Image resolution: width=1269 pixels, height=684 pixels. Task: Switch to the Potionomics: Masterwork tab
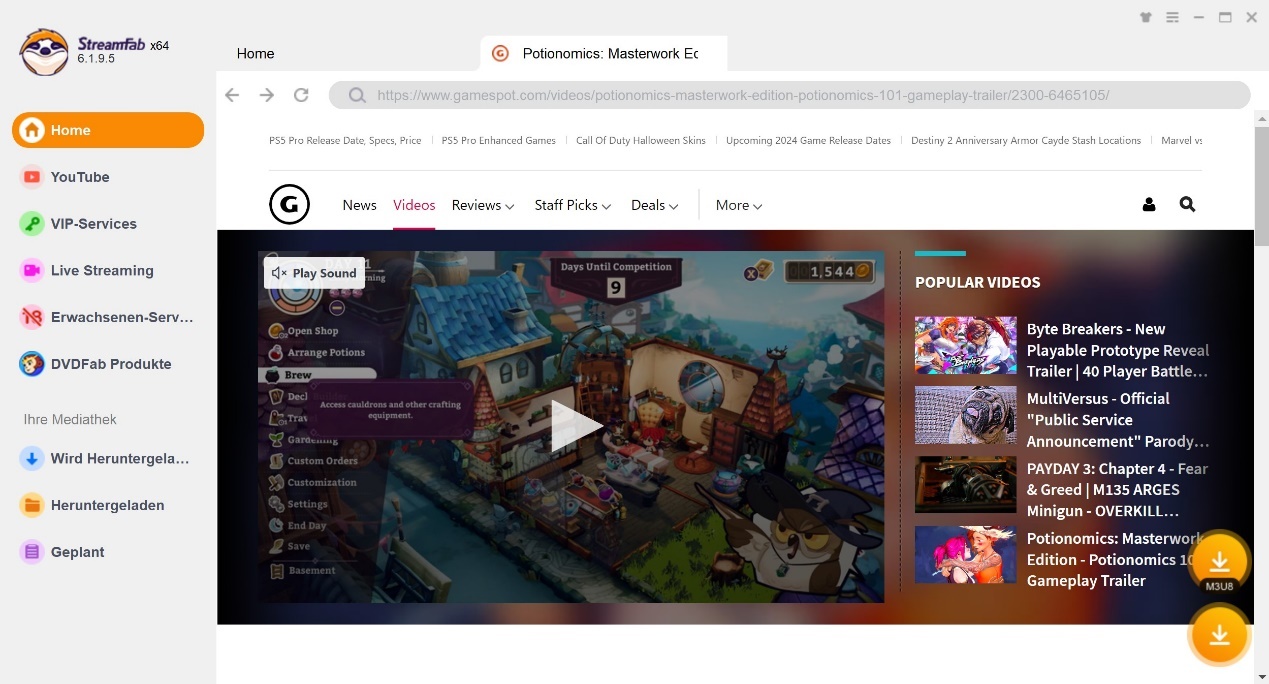tap(604, 53)
